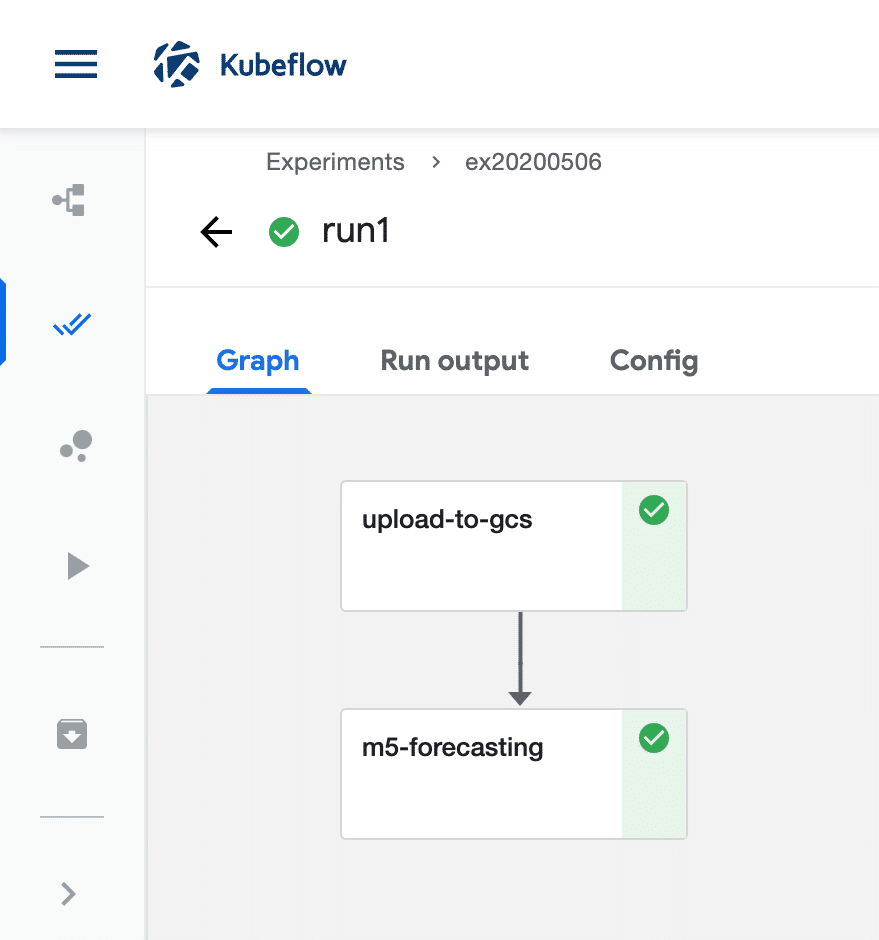879x940 pixels.
Task: Open Executions play sidebar icon
Action: pyautogui.click(x=77, y=567)
